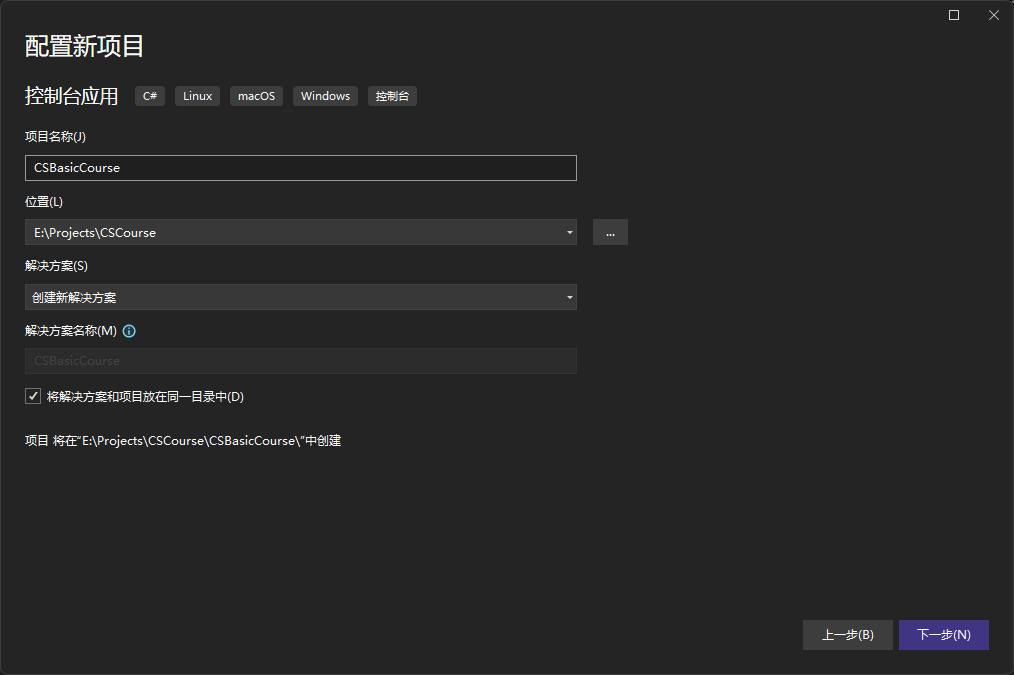The image size is (1014, 675).
Task: Uncheck 将解决方案和项目放在同一目录中 checkbox
Action: click(x=33, y=396)
